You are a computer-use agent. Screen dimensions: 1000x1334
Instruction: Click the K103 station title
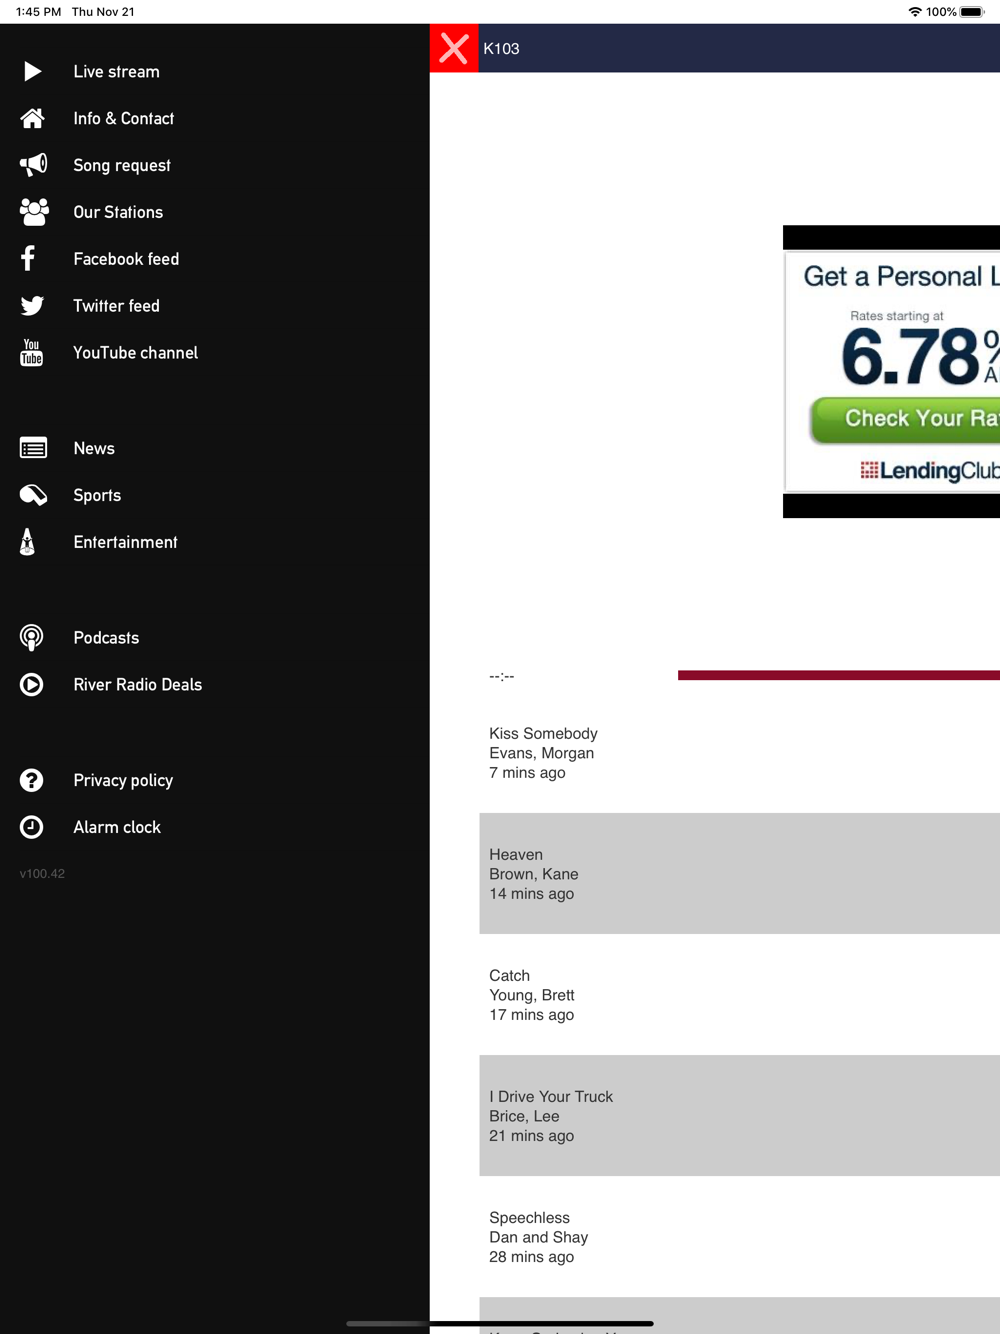pos(501,49)
